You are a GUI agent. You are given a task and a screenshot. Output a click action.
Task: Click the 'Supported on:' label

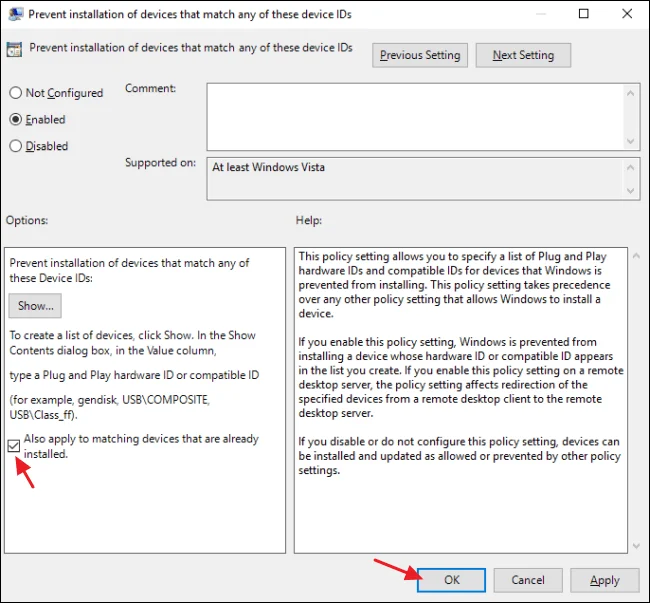pos(160,162)
